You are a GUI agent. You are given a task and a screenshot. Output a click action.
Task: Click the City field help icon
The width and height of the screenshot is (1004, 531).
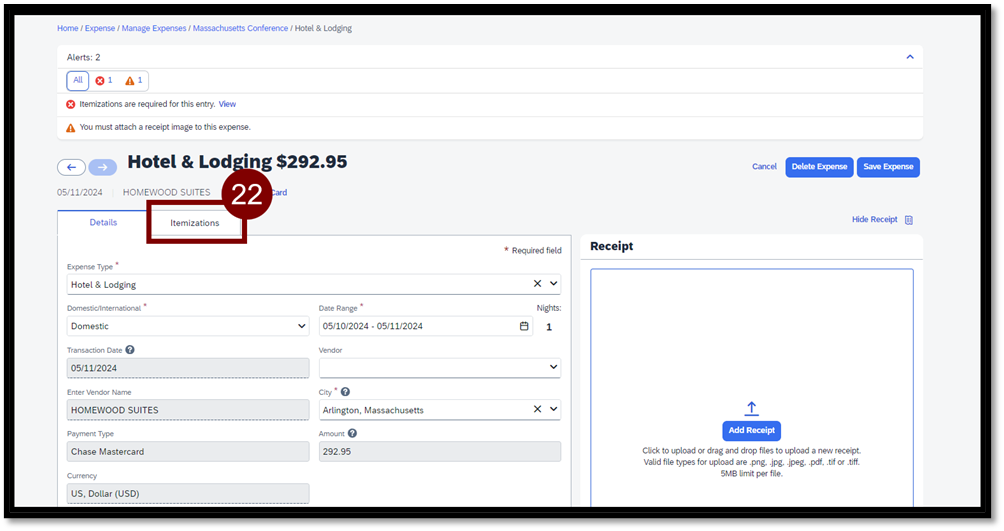coord(345,392)
